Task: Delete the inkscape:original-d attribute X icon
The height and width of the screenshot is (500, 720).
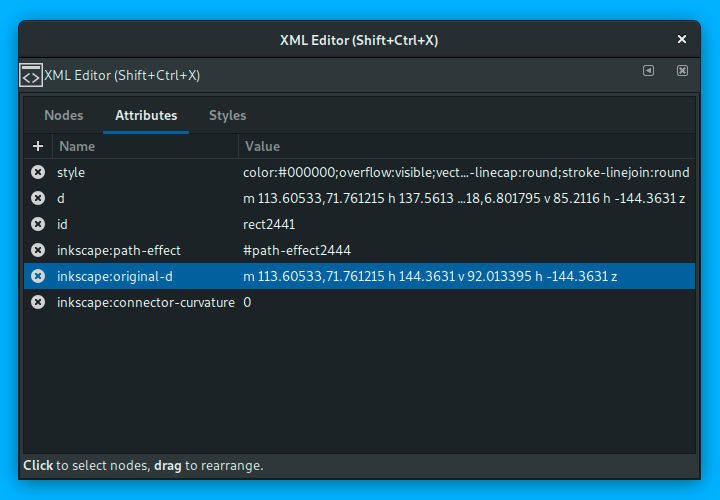Action: 38,276
